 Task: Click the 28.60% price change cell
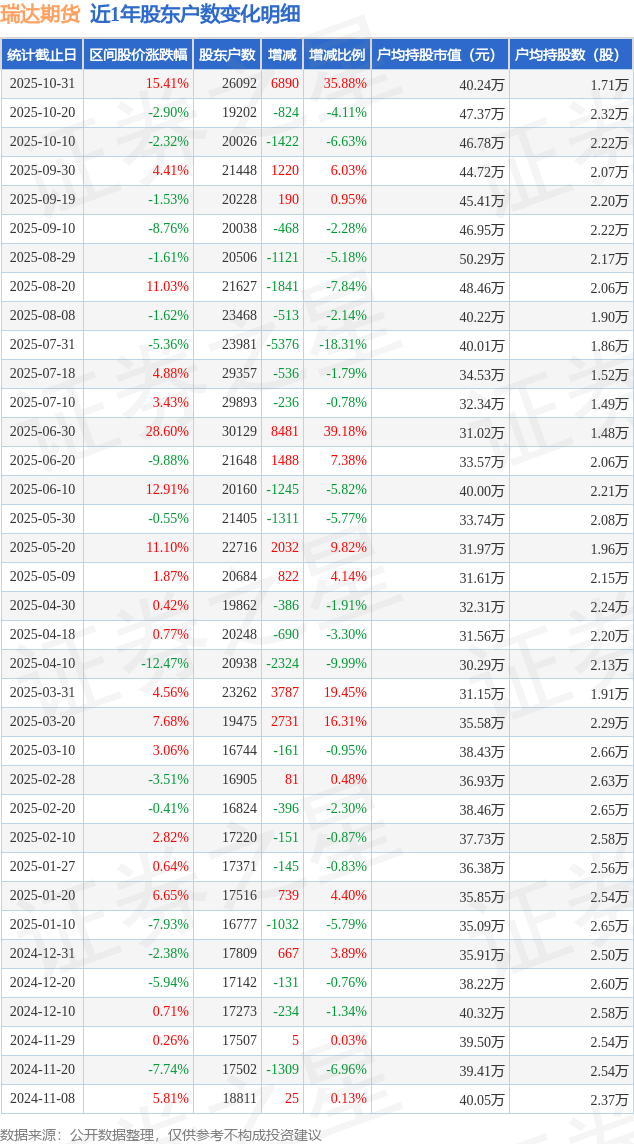point(167,432)
